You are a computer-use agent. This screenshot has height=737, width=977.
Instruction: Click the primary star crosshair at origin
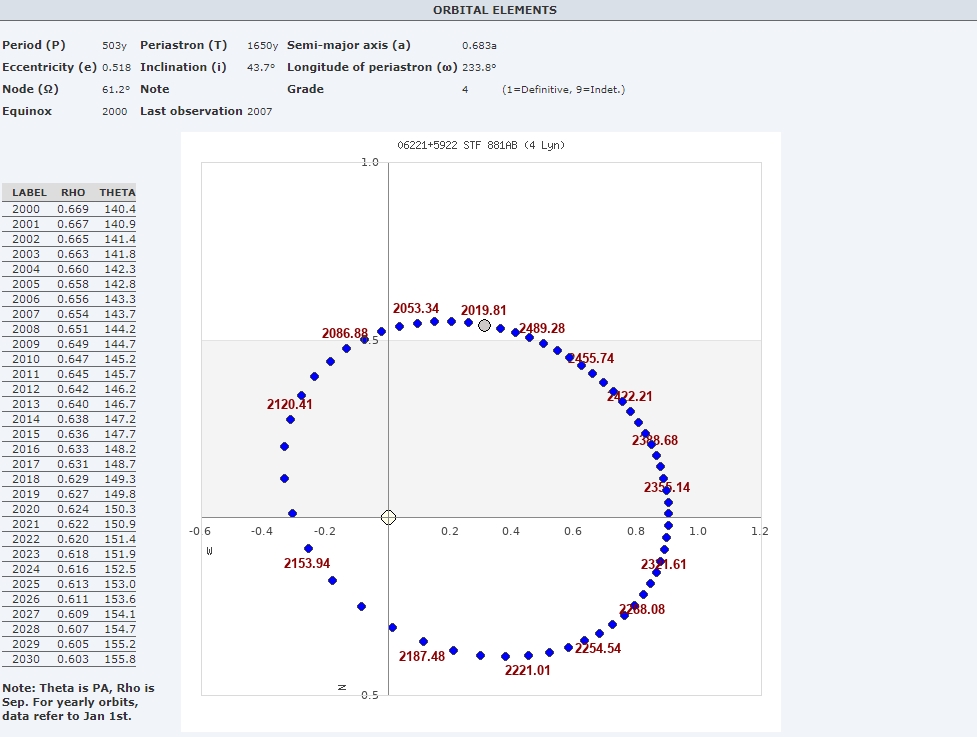389,517
